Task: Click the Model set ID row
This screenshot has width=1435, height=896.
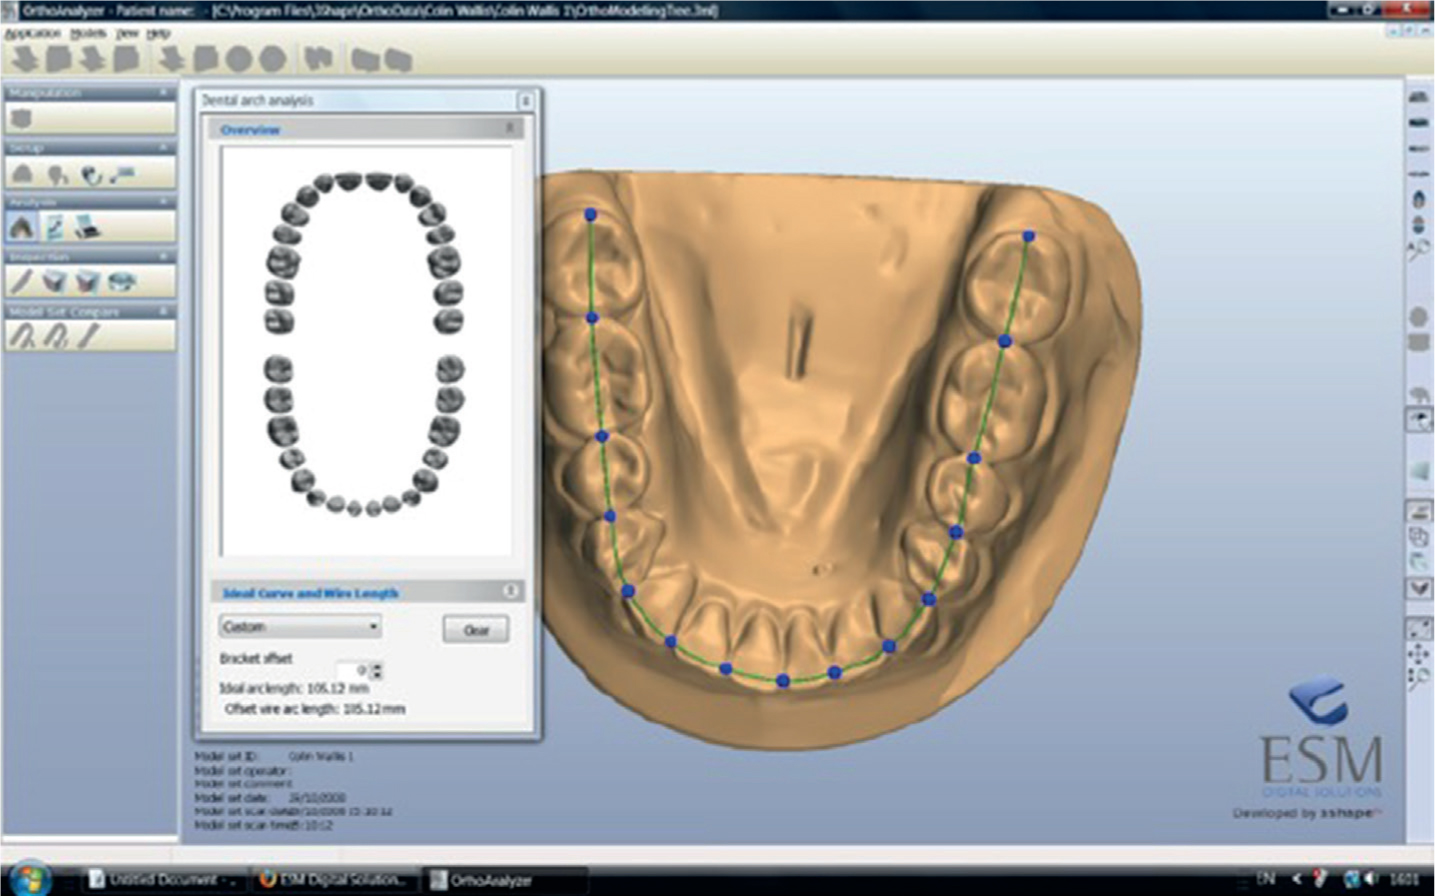Action: coord(274,757)
